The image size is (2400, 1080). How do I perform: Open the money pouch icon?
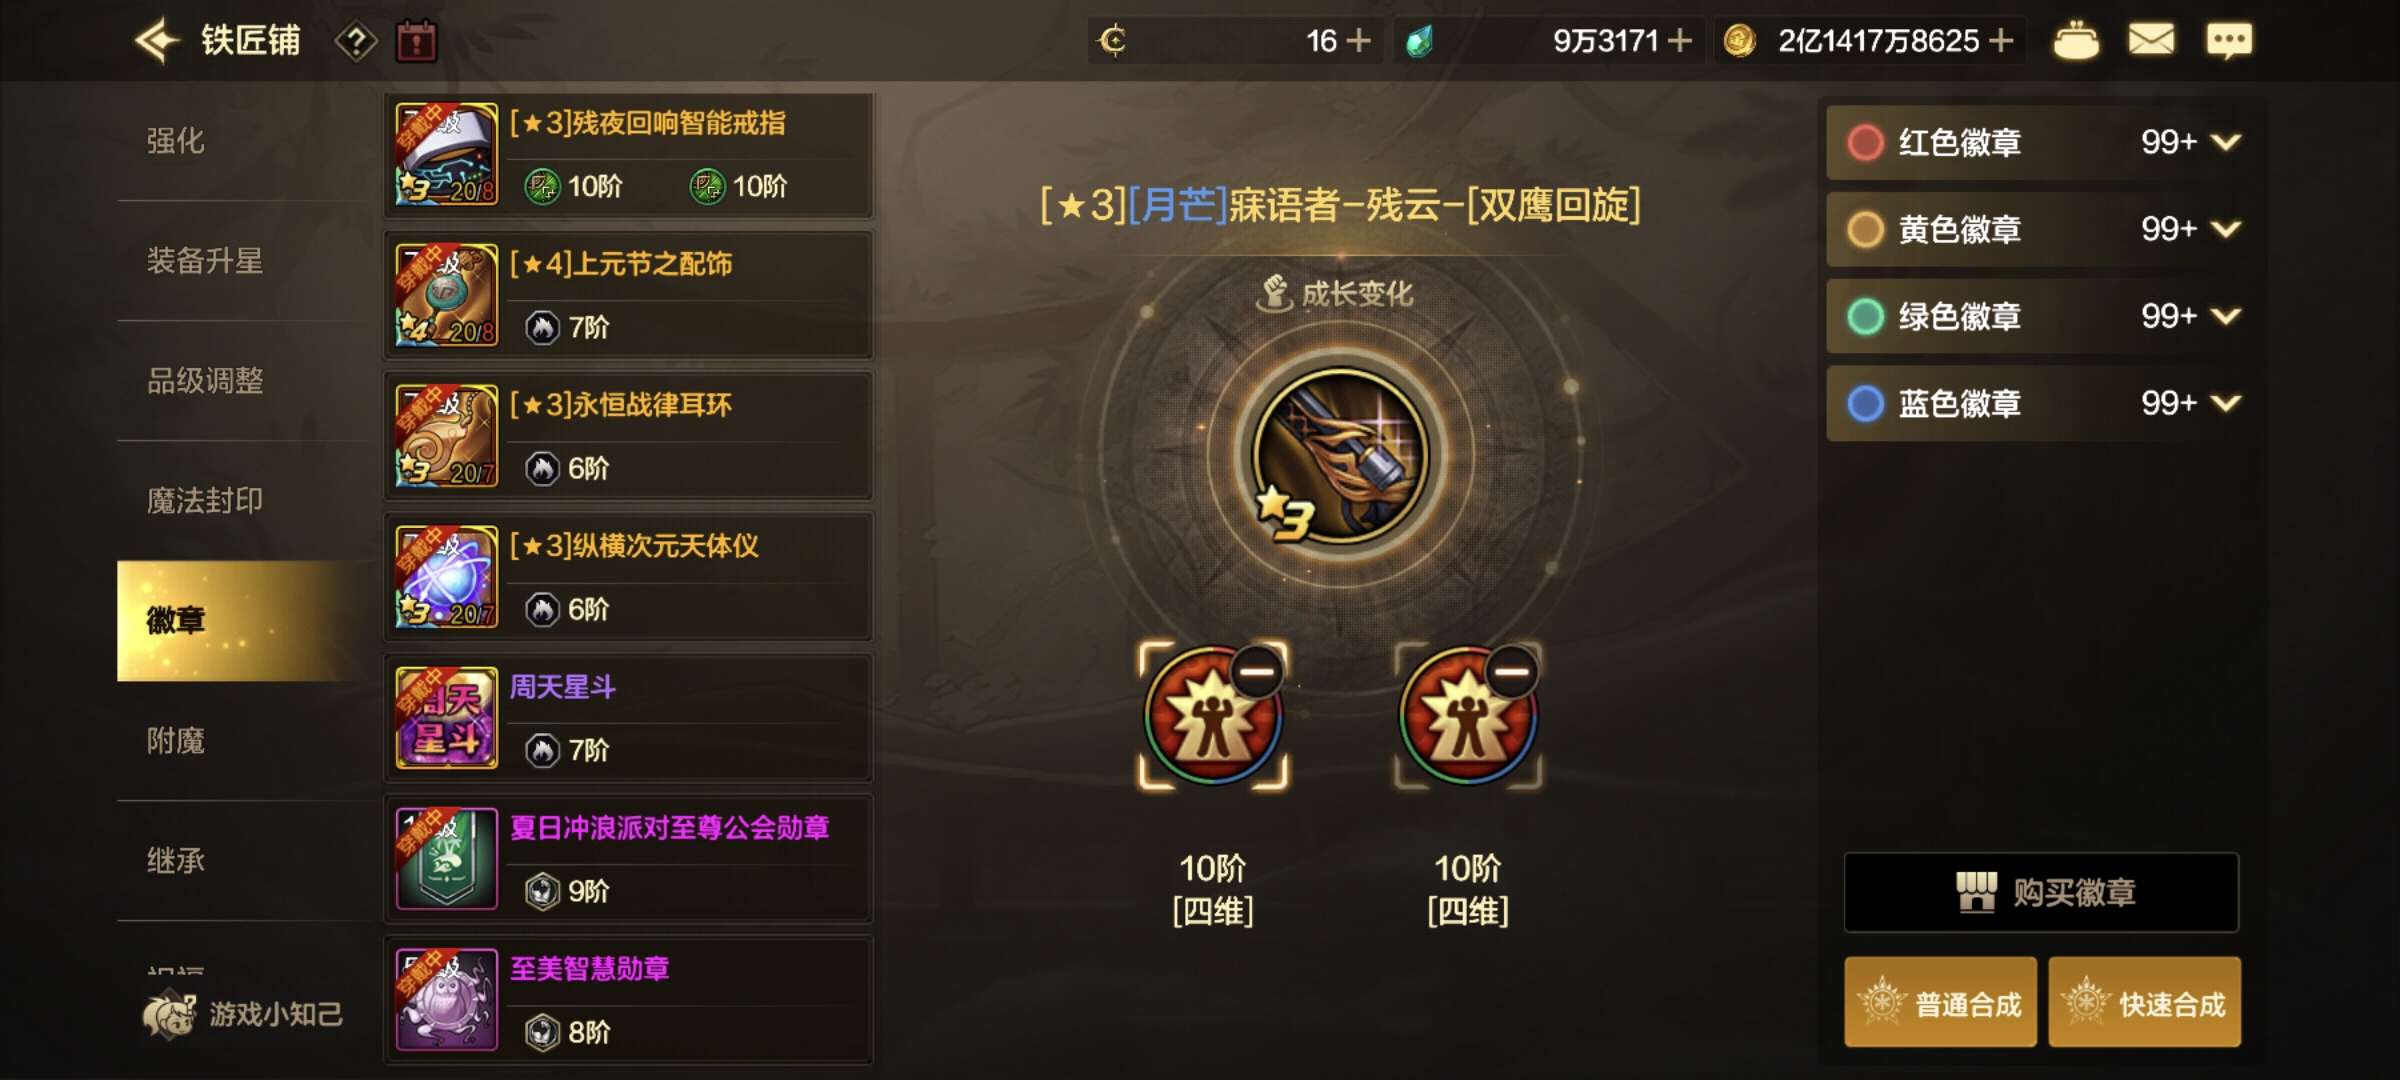2076,41
